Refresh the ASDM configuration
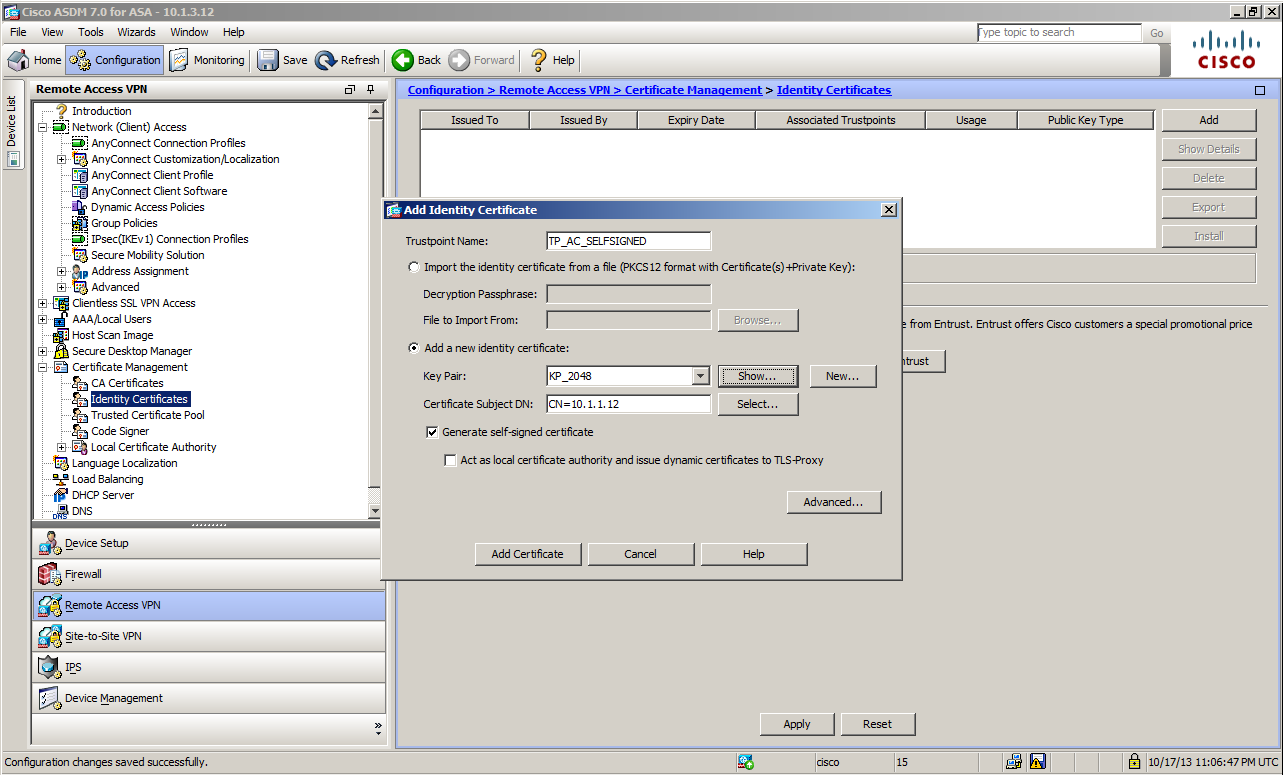1283x775 pixels. point(347,60)
